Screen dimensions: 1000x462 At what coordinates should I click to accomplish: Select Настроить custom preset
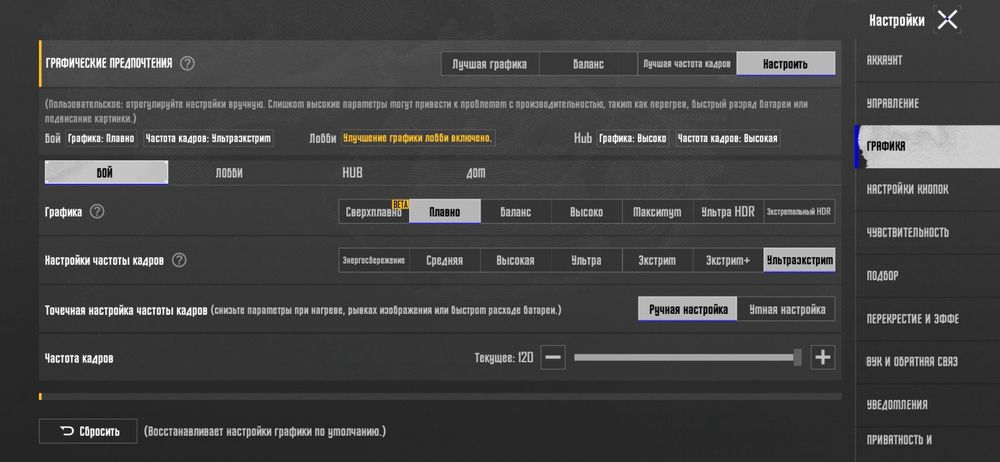point(786,64)
